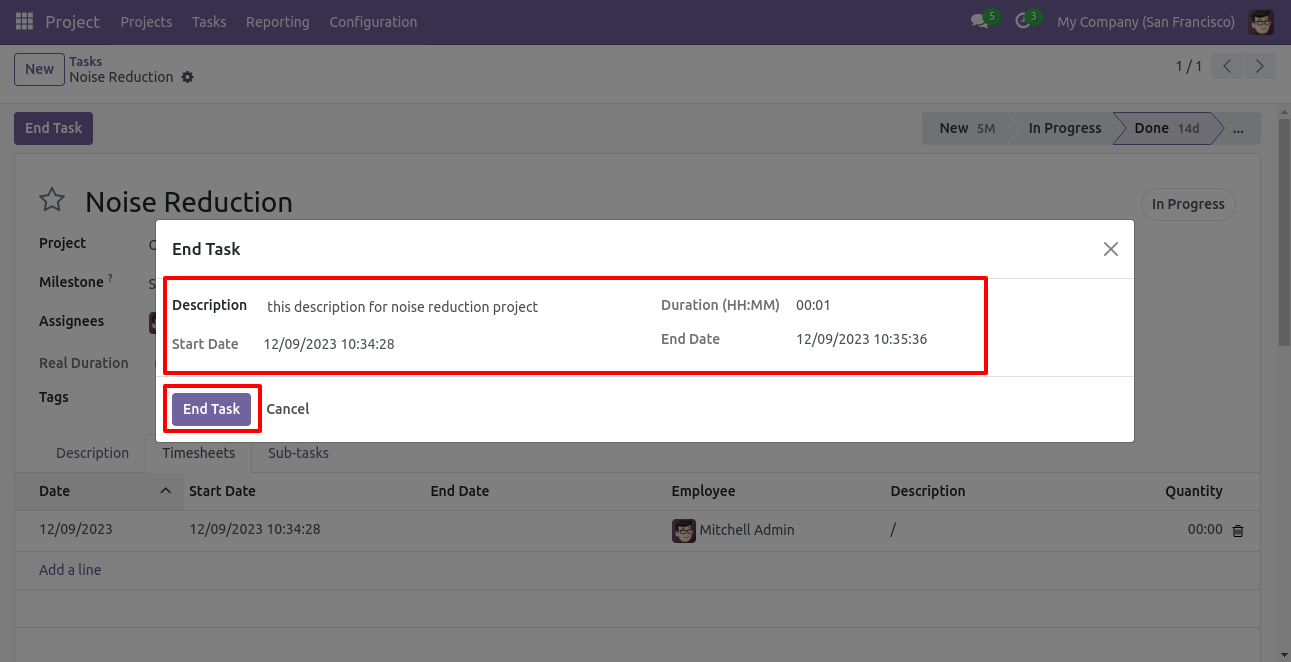Open the messages conversation icon
Screen dimensions: 1291x662
tap(980, 22)
